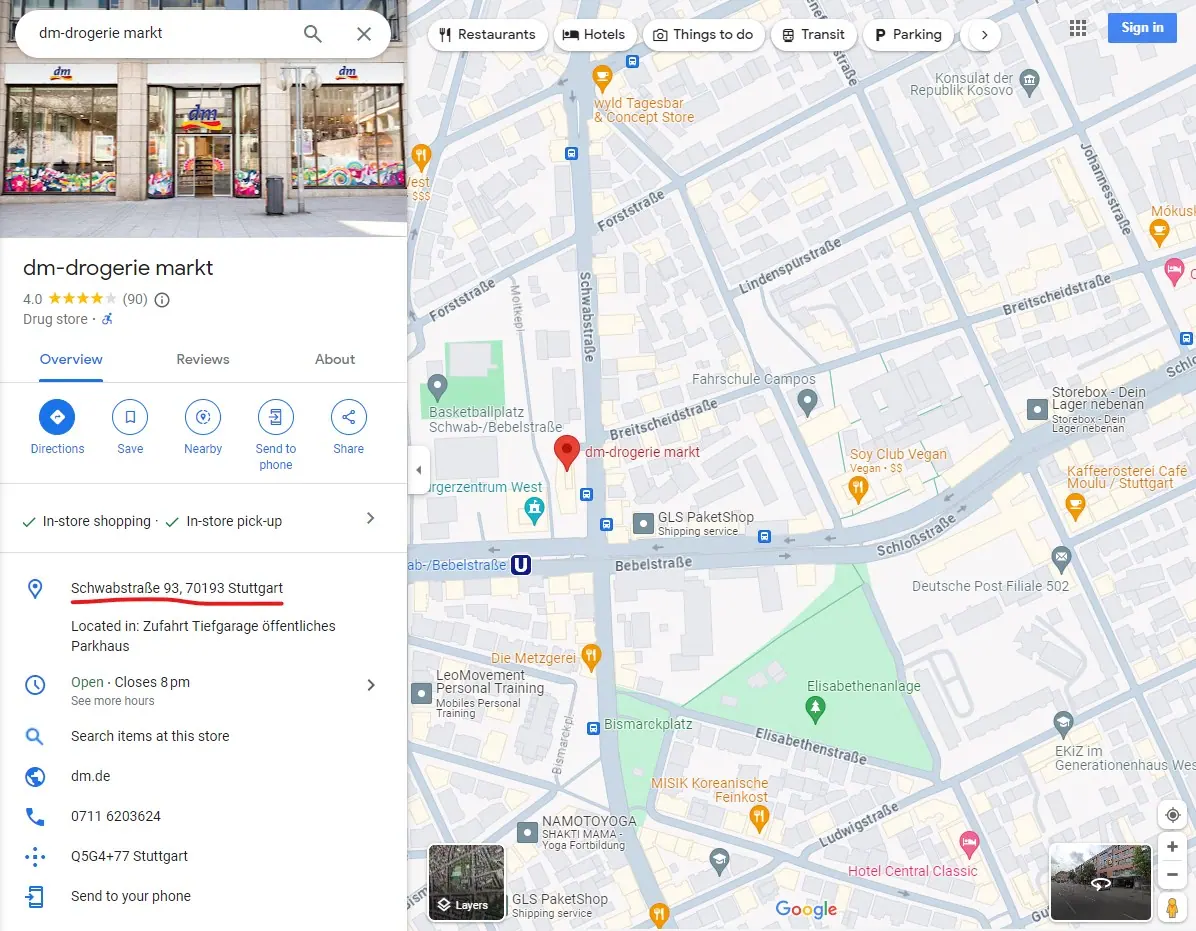Screen dimensions: 1196x931
Task: Click Die Metzgerei restaurant marker
Action: [x=591, y=657]
